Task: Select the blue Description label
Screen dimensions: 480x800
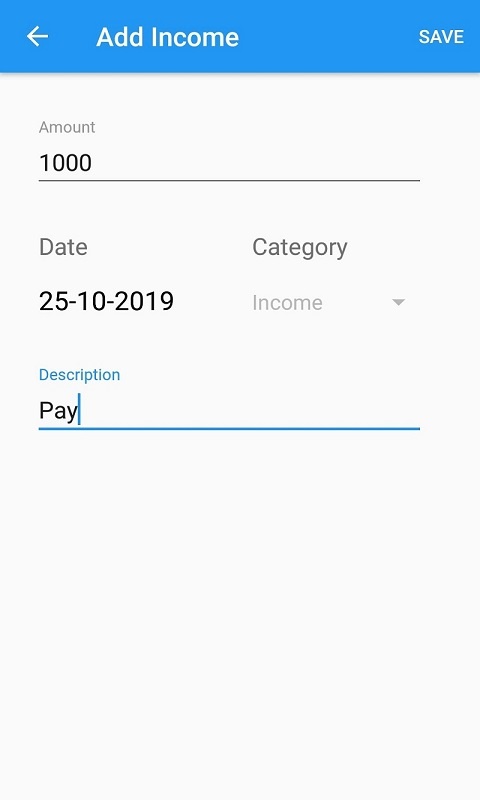Action: point(80,374)
